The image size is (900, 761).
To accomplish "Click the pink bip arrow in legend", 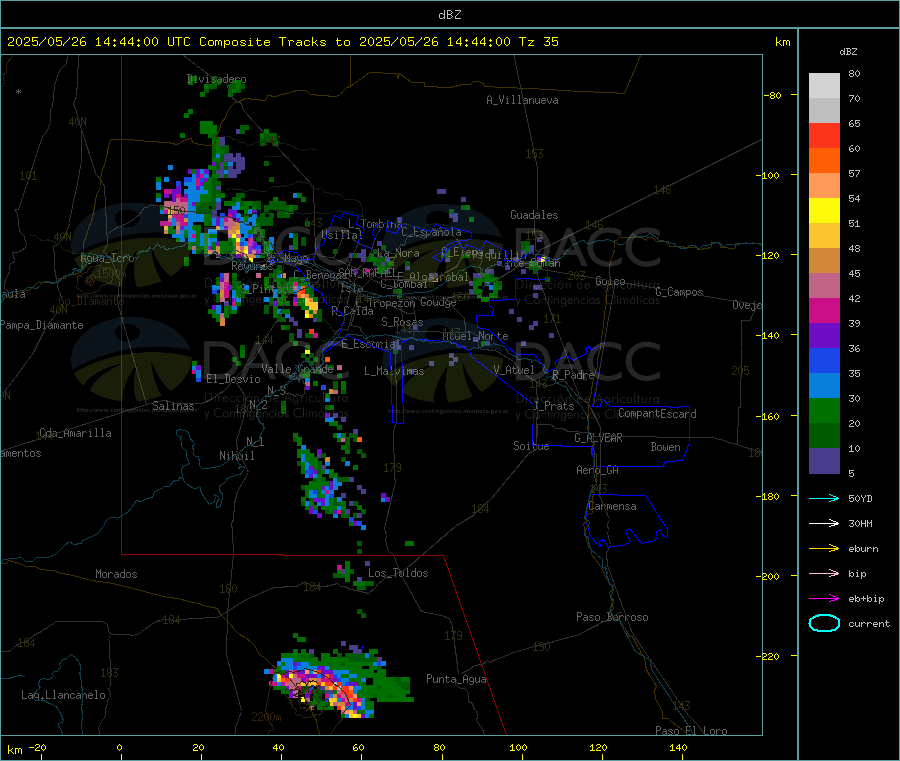I will click(x=824, y=573).
